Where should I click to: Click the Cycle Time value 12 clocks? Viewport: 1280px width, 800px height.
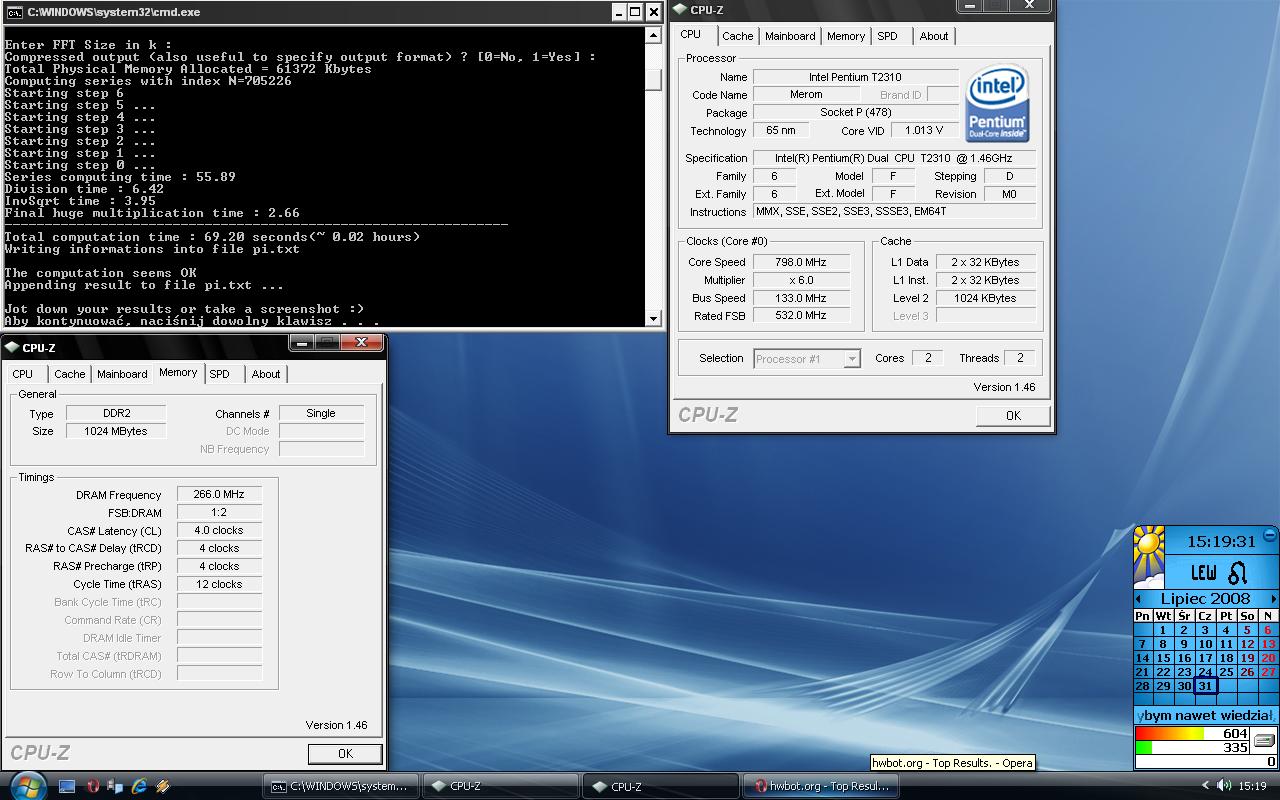tap(219, 584)
